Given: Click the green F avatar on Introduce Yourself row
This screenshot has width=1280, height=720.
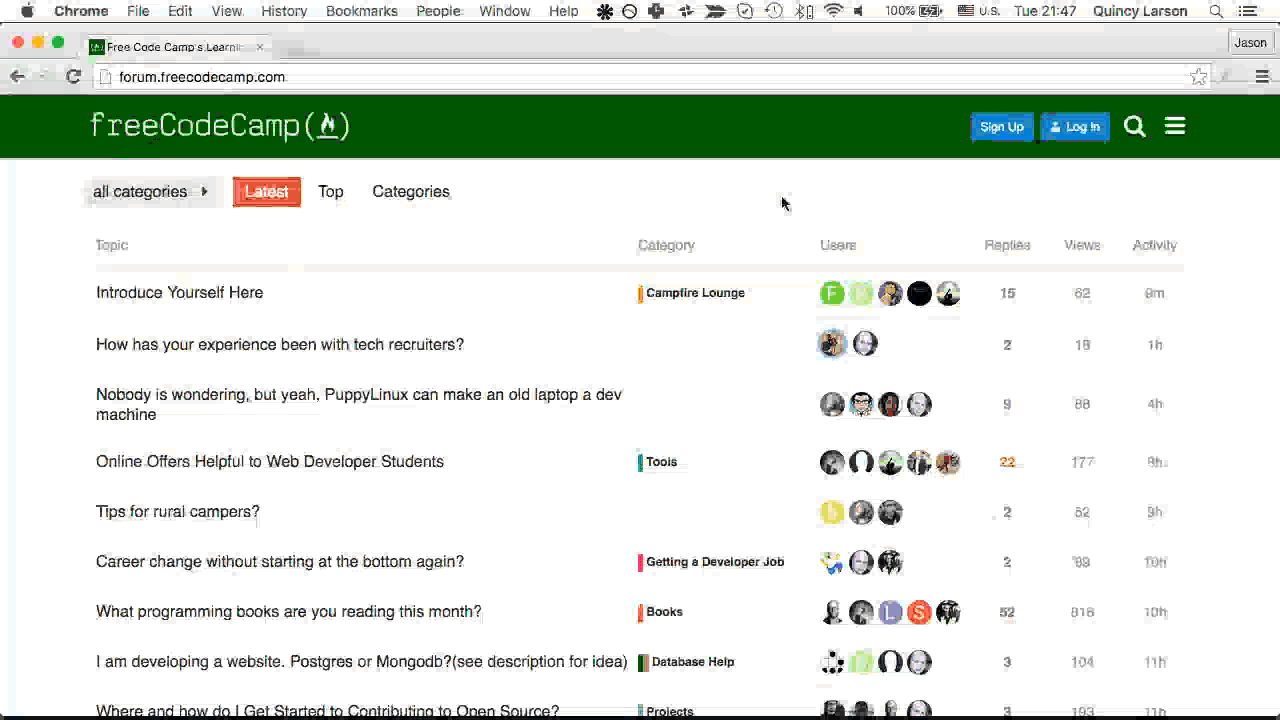Looking at the screenshot, I should coord(832,293).
